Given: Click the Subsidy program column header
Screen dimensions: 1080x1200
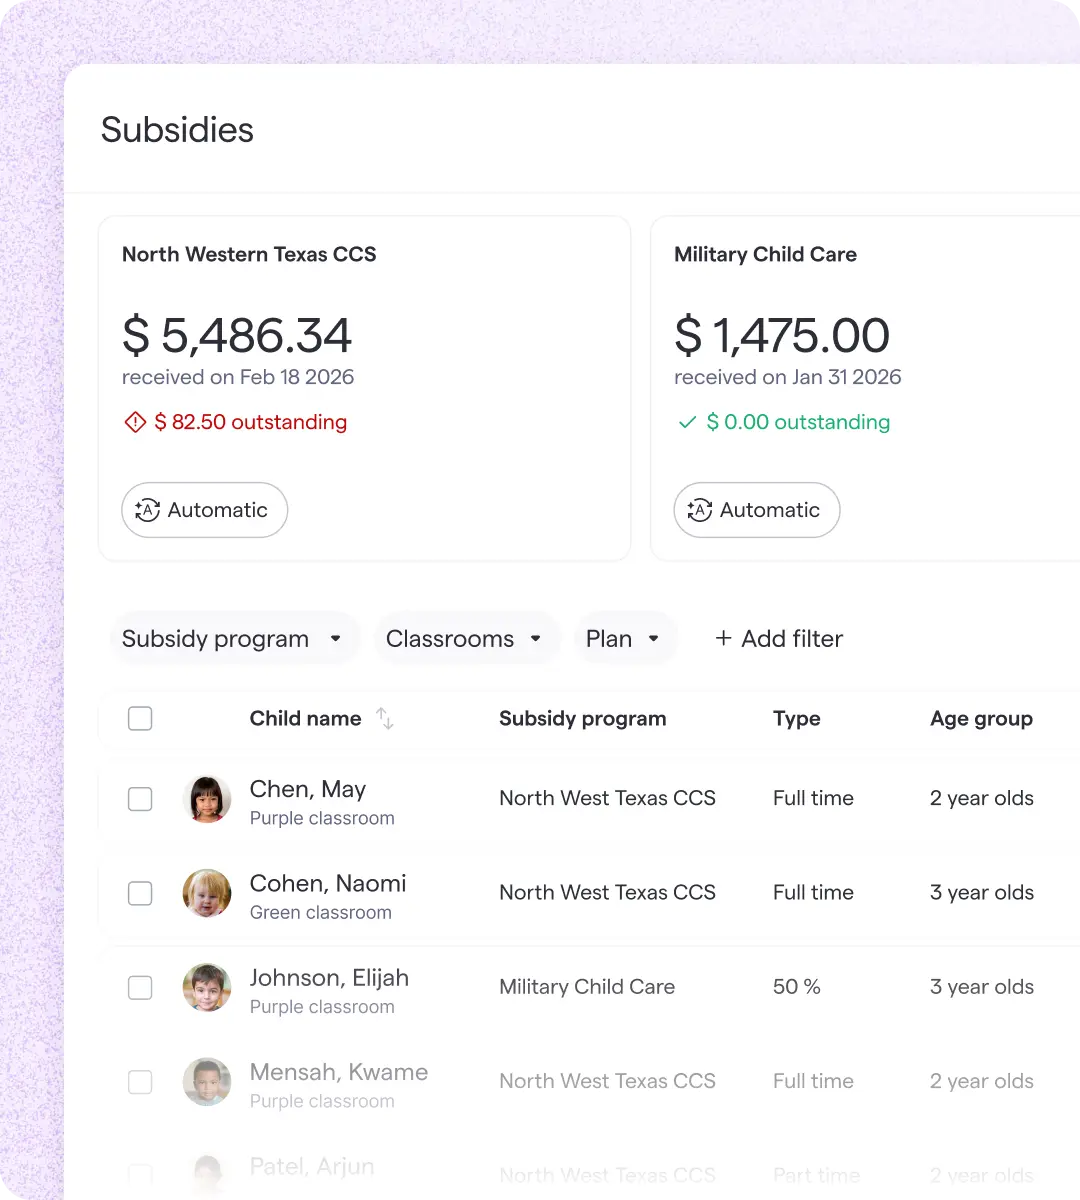Looking at the screenshot, I should 583,718.
